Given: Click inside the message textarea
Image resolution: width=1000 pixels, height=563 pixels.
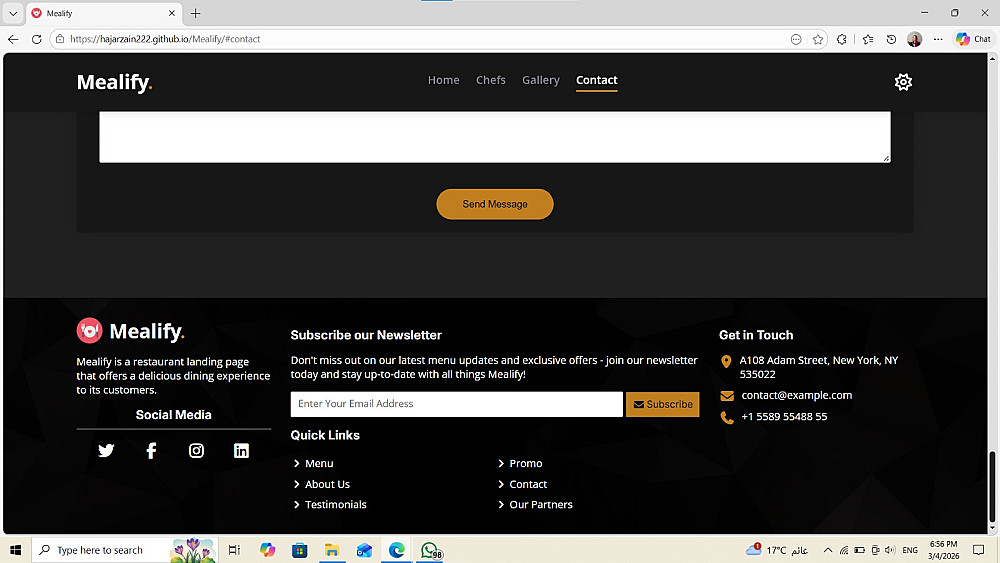Looking at the screenshot, I should [495, 136].
